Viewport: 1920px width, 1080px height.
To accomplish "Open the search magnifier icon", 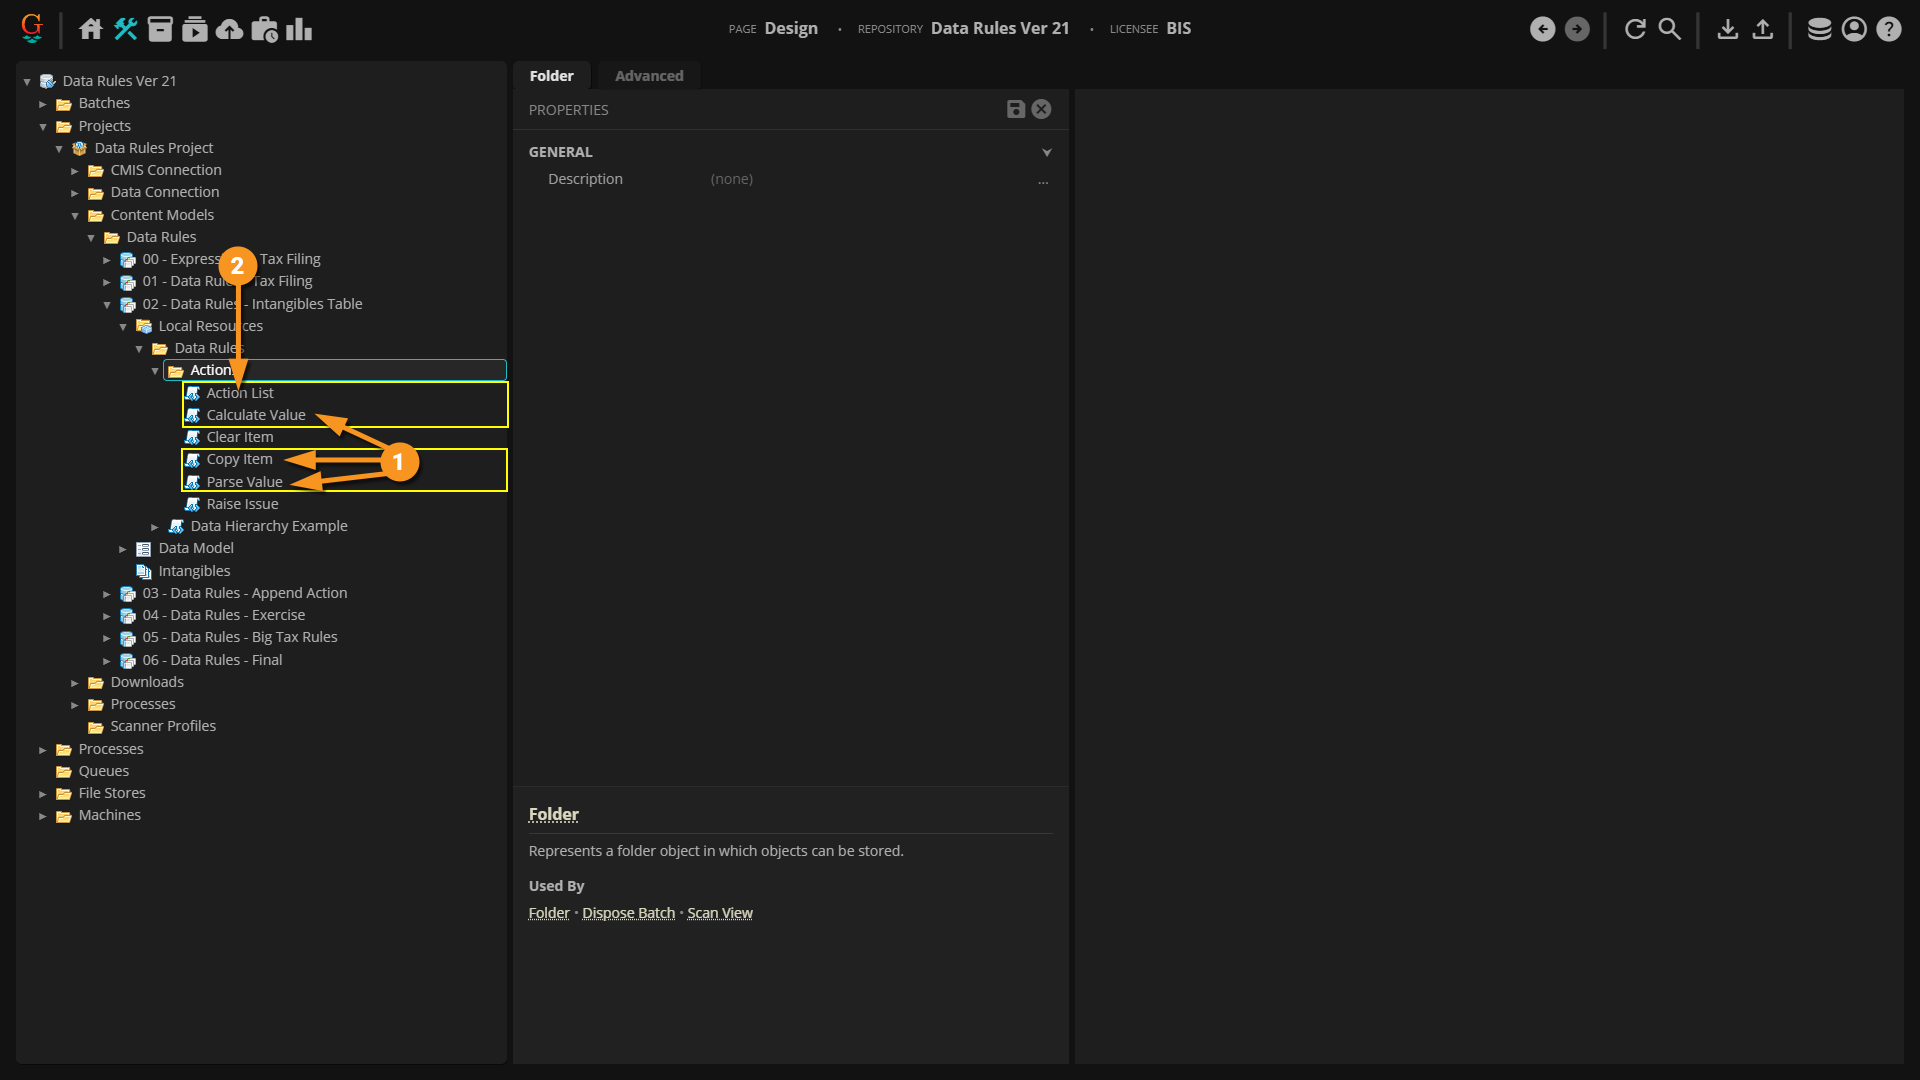I will [1670, 29].
